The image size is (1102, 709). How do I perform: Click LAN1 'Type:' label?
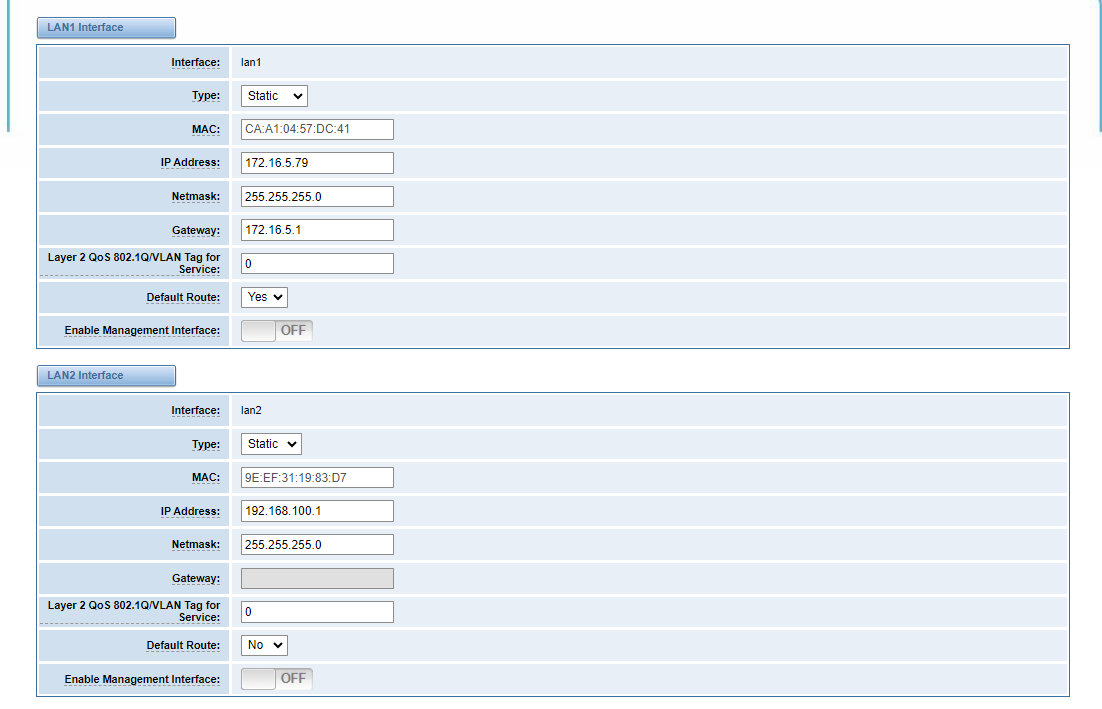coord(206,96)
